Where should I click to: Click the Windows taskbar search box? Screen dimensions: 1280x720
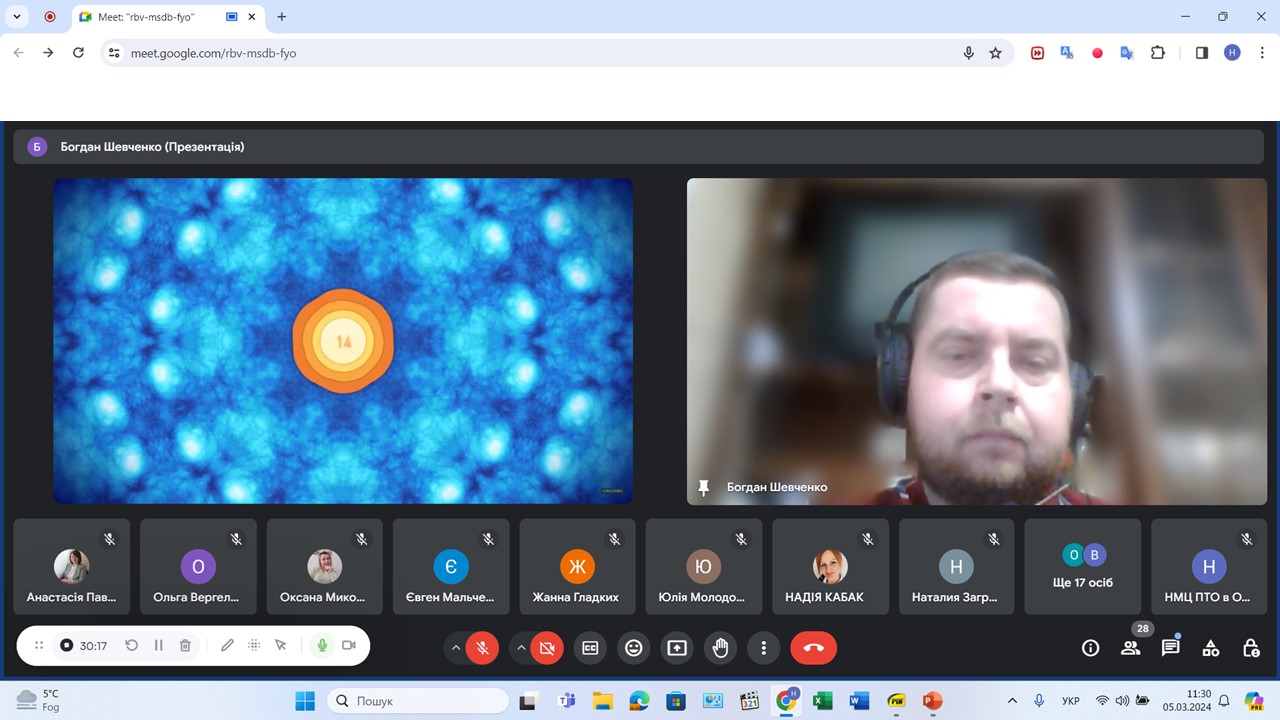point(418,701)
